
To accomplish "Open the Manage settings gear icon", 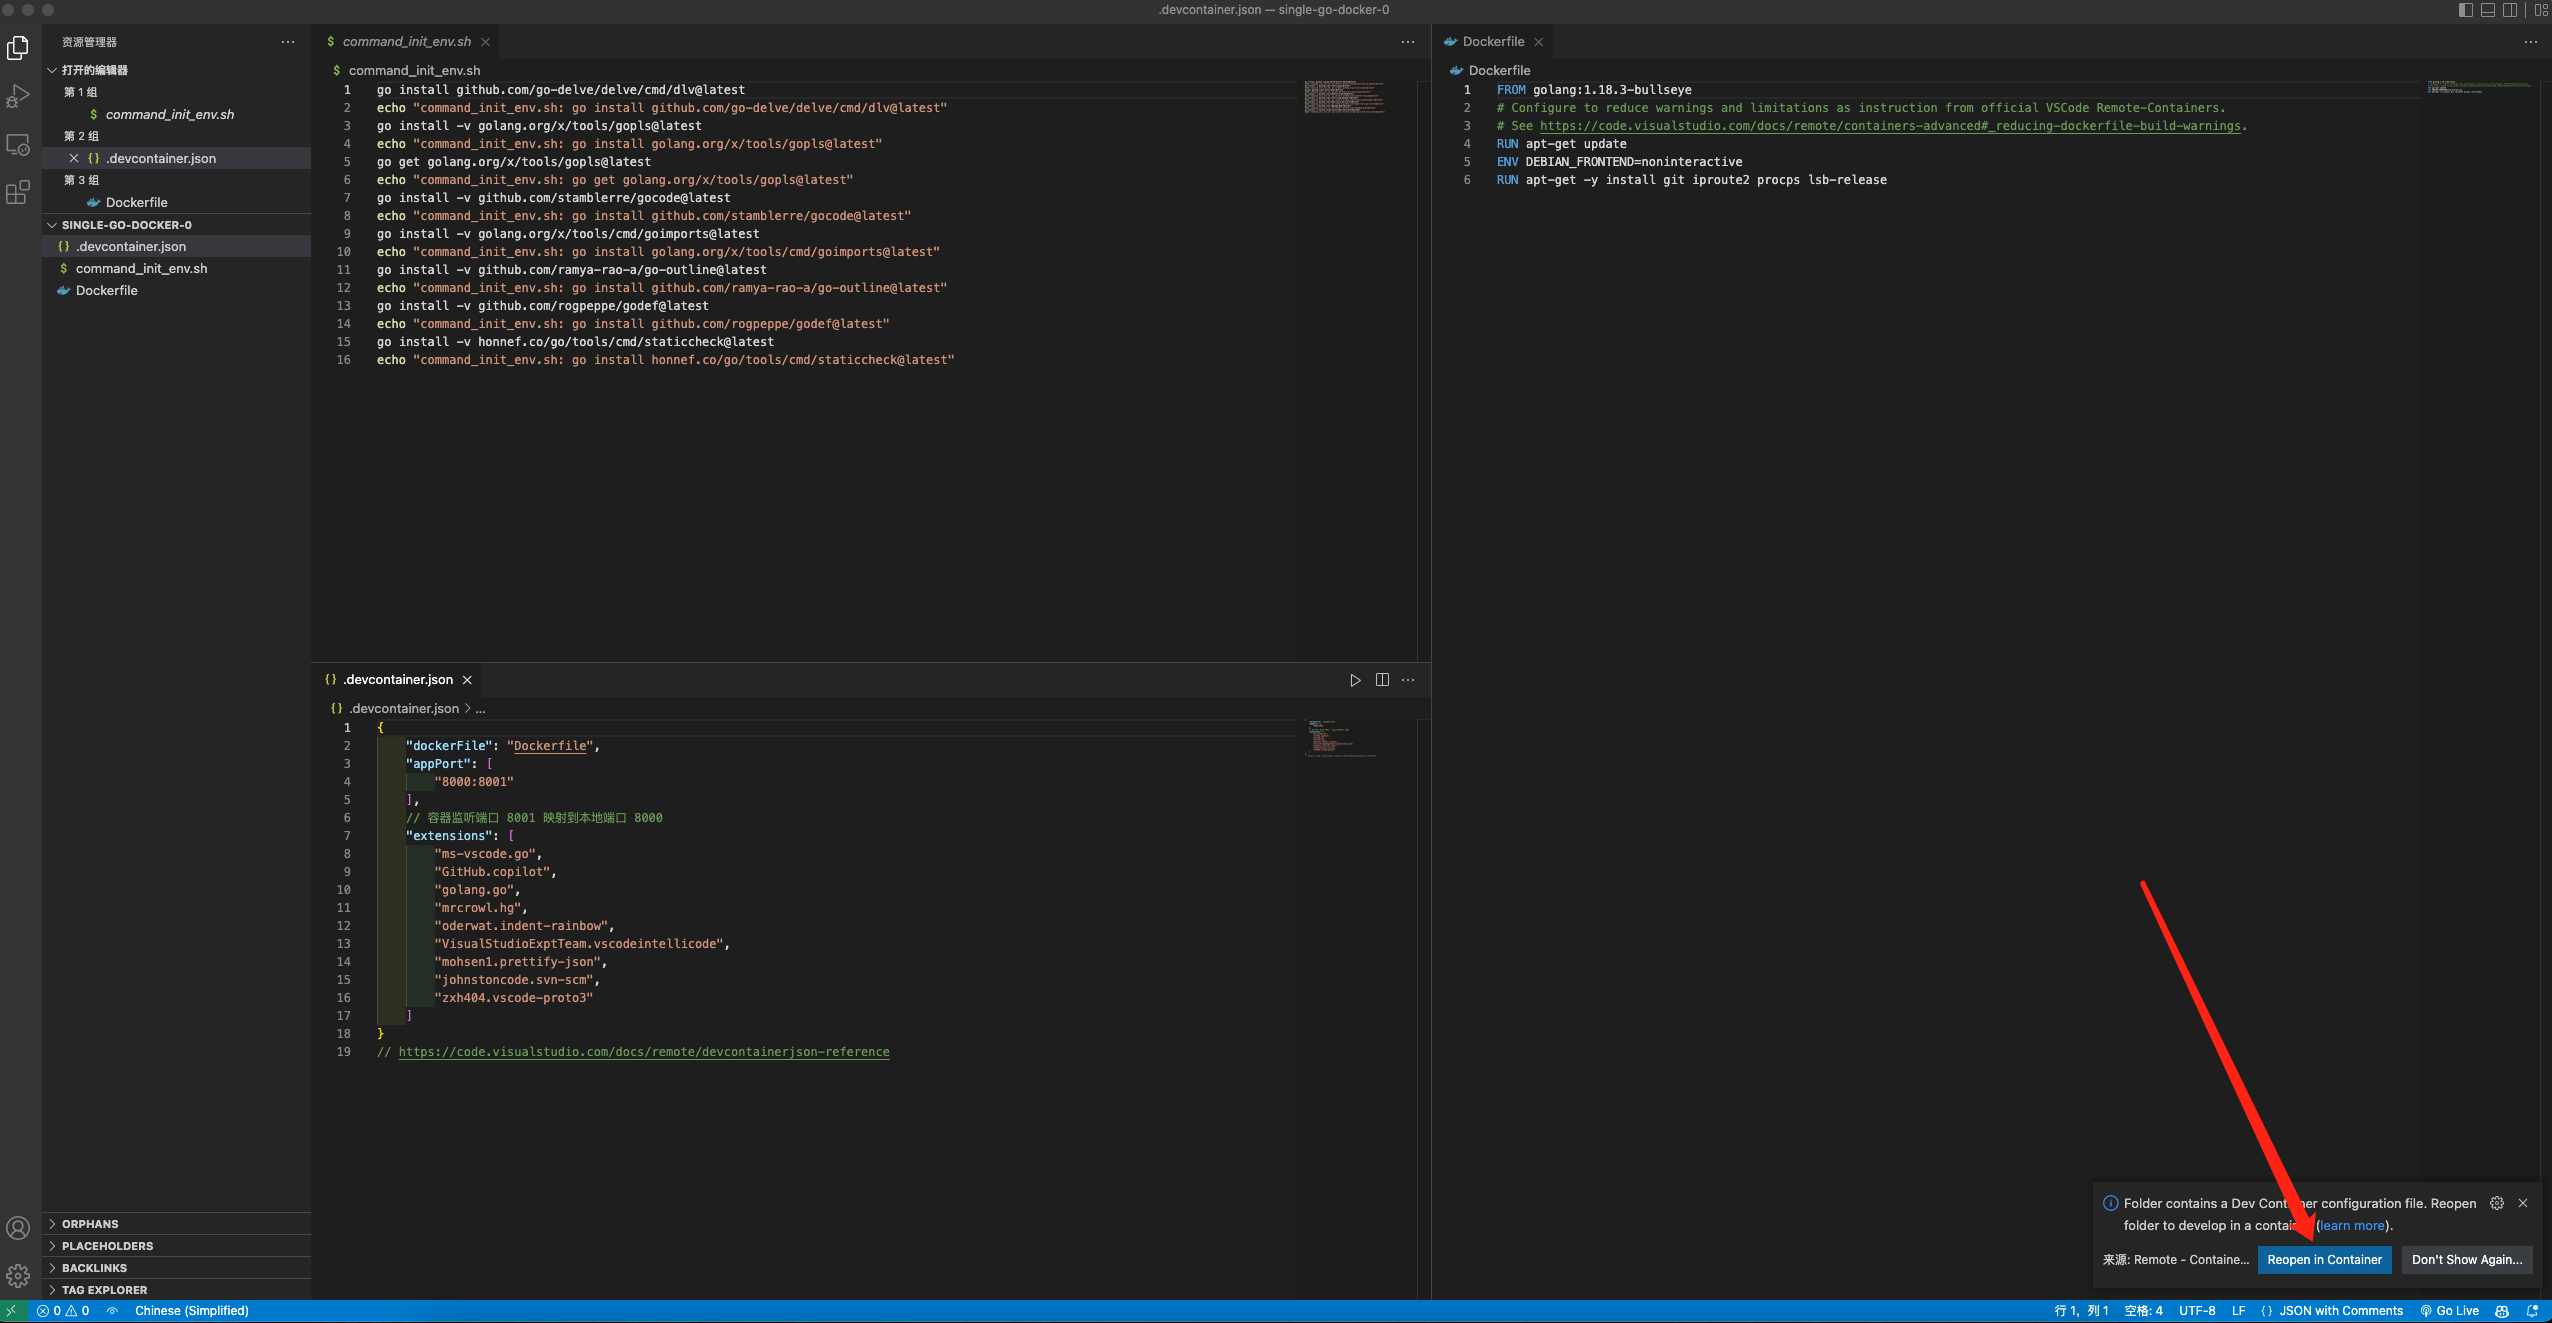I will coord(18,1276).
